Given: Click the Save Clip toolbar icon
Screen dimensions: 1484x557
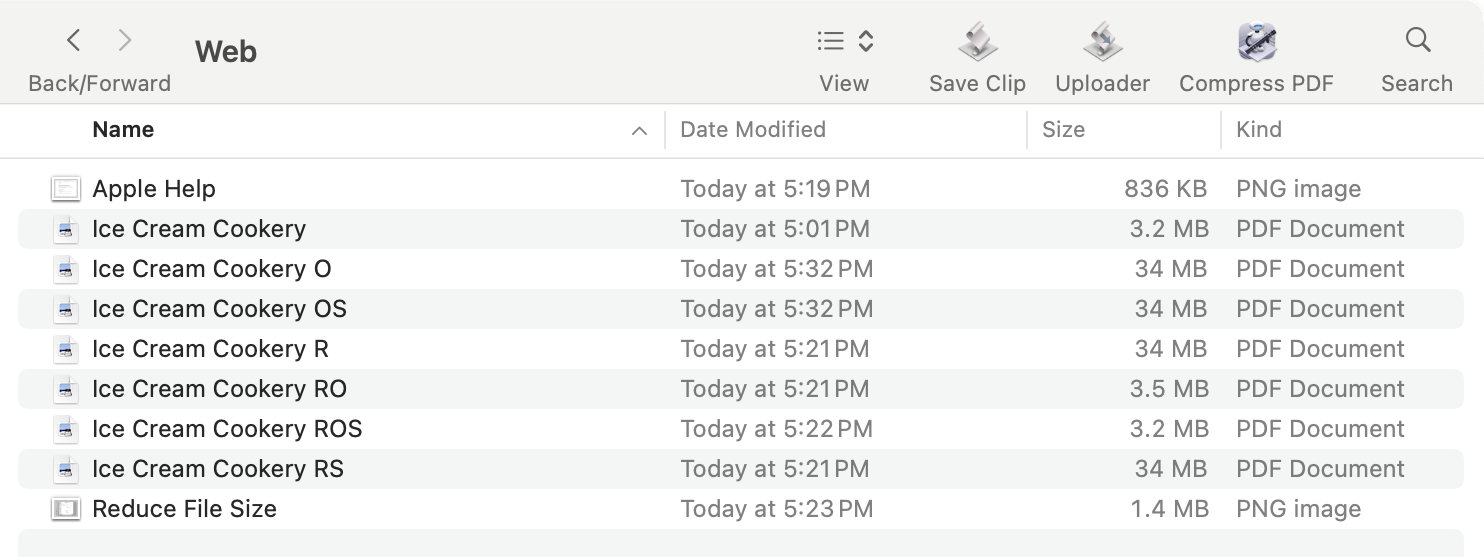Looking at the screenshot, I should point(977,43).
